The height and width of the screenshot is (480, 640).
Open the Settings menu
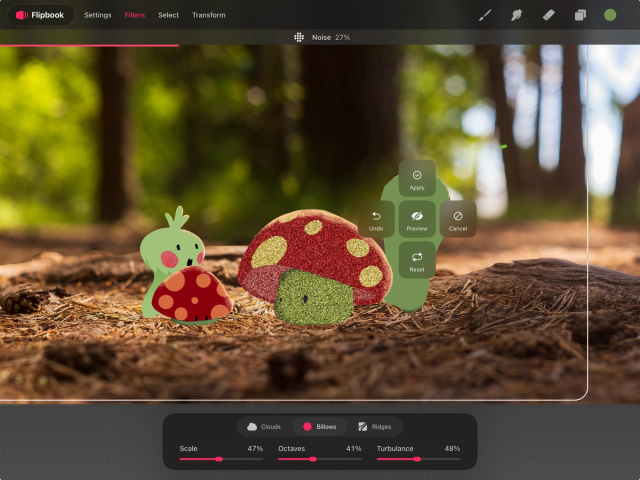point(98,15)
